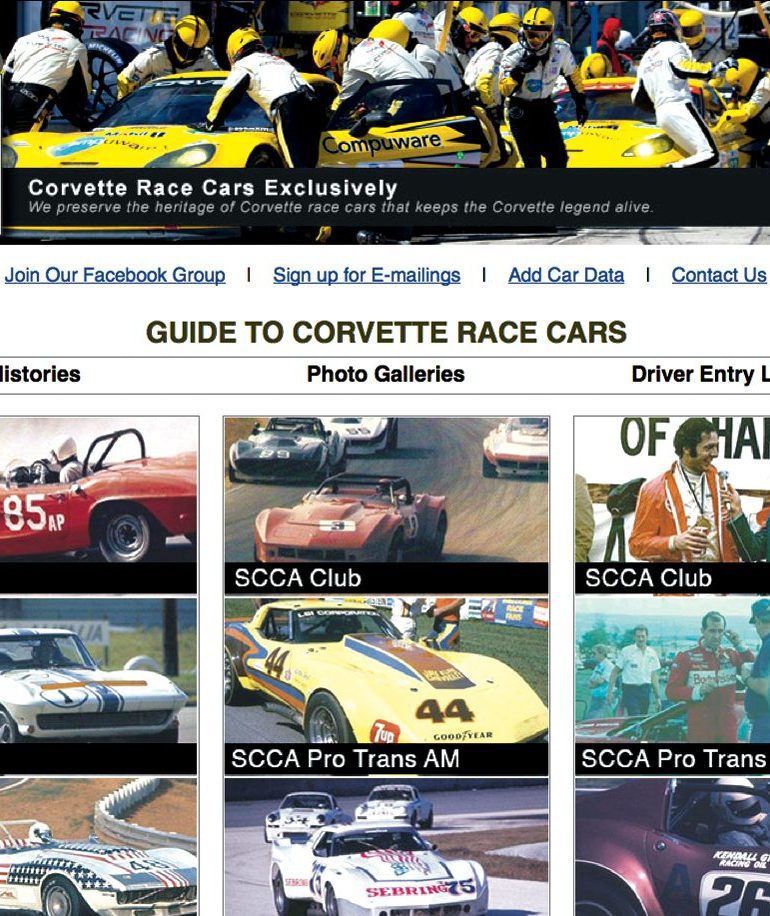Click SCCA Club label in Driver Entry column
This screenshot has height=916, width=770.
pyautogui.click(x=648, y=578)
